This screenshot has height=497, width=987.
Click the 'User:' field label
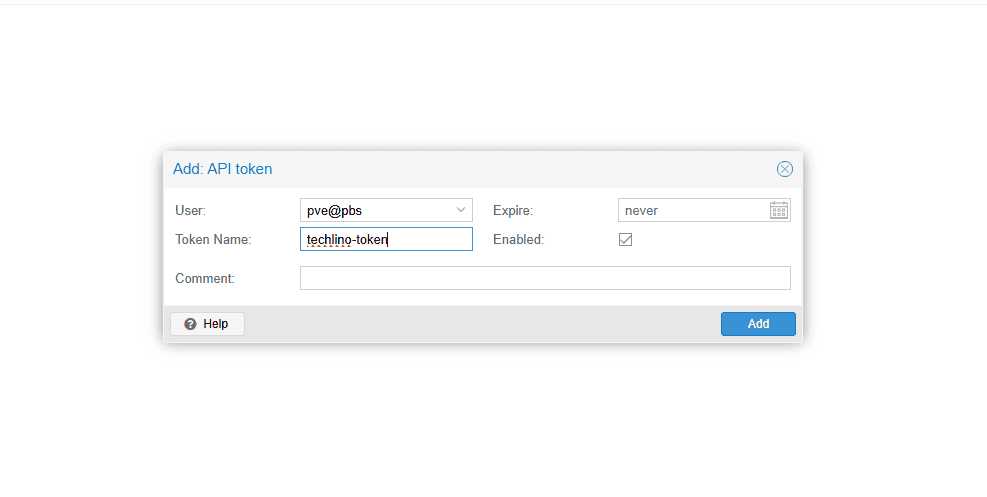click(190, 211)
